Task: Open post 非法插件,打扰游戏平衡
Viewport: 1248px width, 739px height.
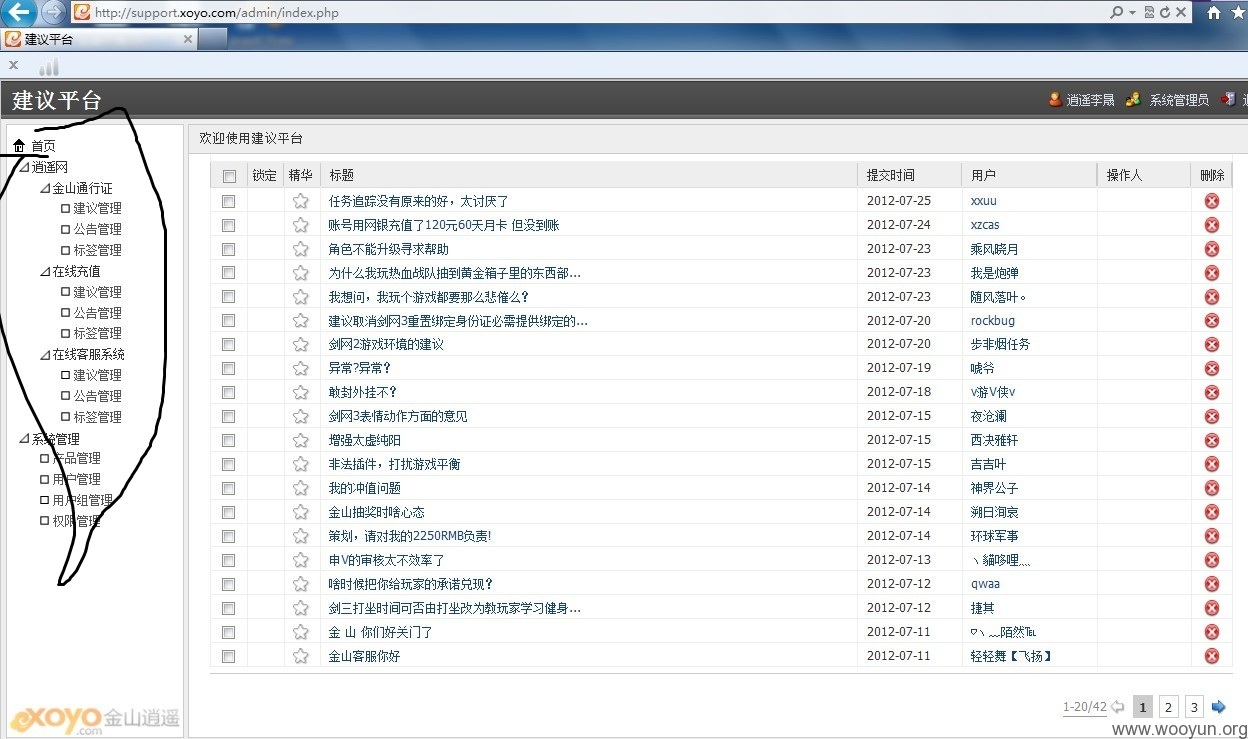Action: click(x=395, y=464)
